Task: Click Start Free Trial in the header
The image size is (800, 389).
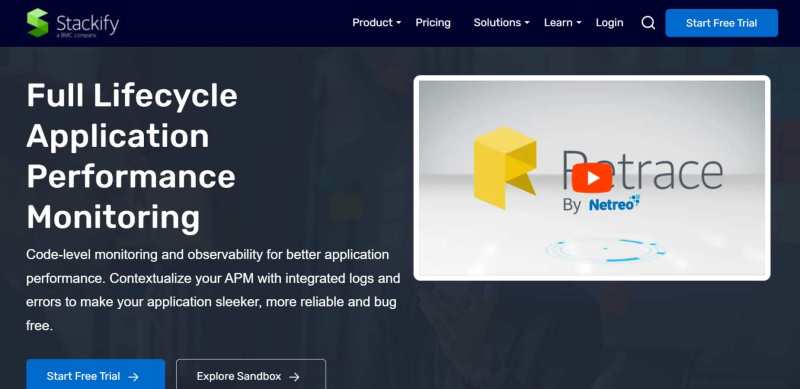Action: pyautogui.click(x=721, y=23)
